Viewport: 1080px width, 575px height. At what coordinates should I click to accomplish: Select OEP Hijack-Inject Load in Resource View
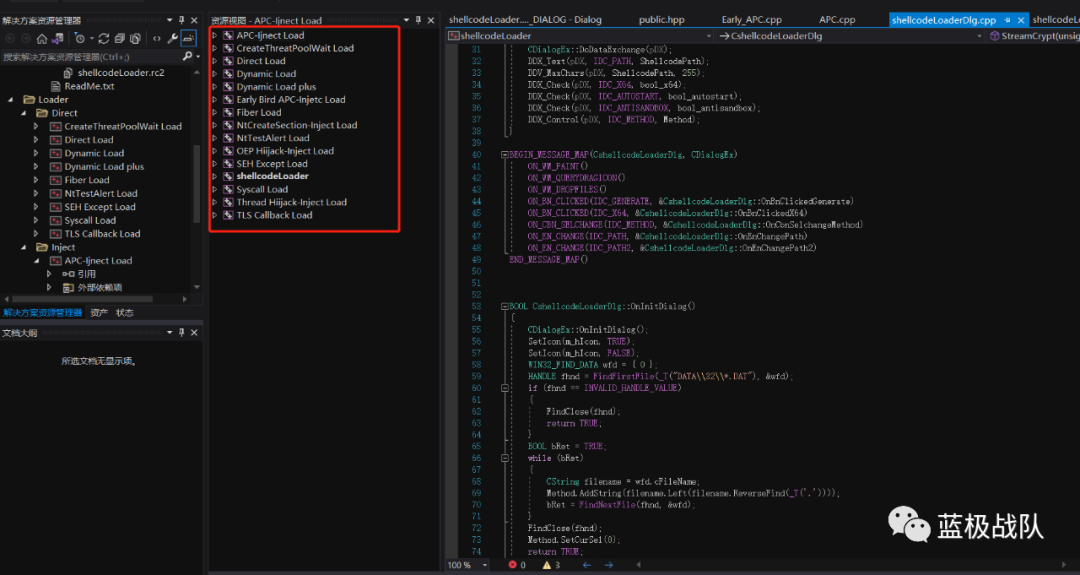coord(285,151)
